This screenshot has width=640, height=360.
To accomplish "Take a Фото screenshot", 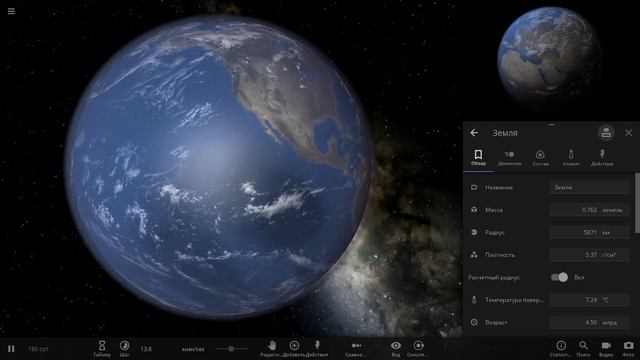I will pyautogui.click(x=629, y=349).
